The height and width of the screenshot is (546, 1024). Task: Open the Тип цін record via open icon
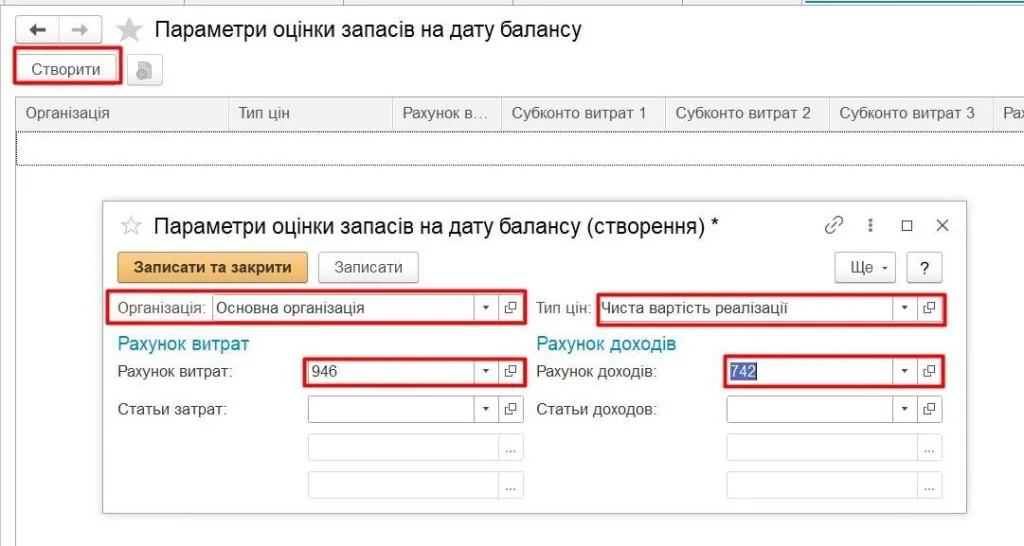pos(929,308)
